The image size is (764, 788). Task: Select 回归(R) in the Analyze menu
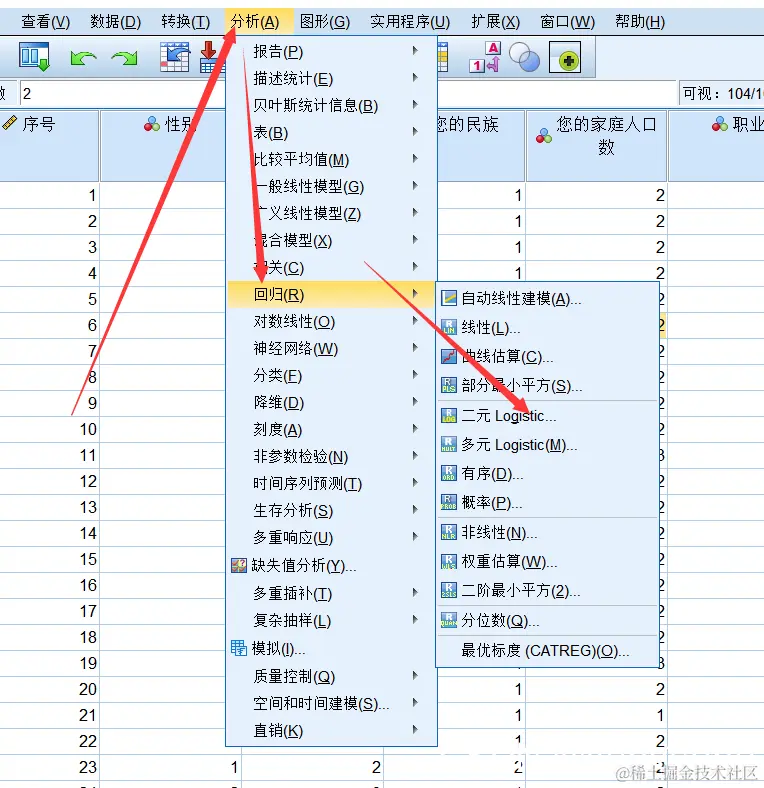point(331,294)
